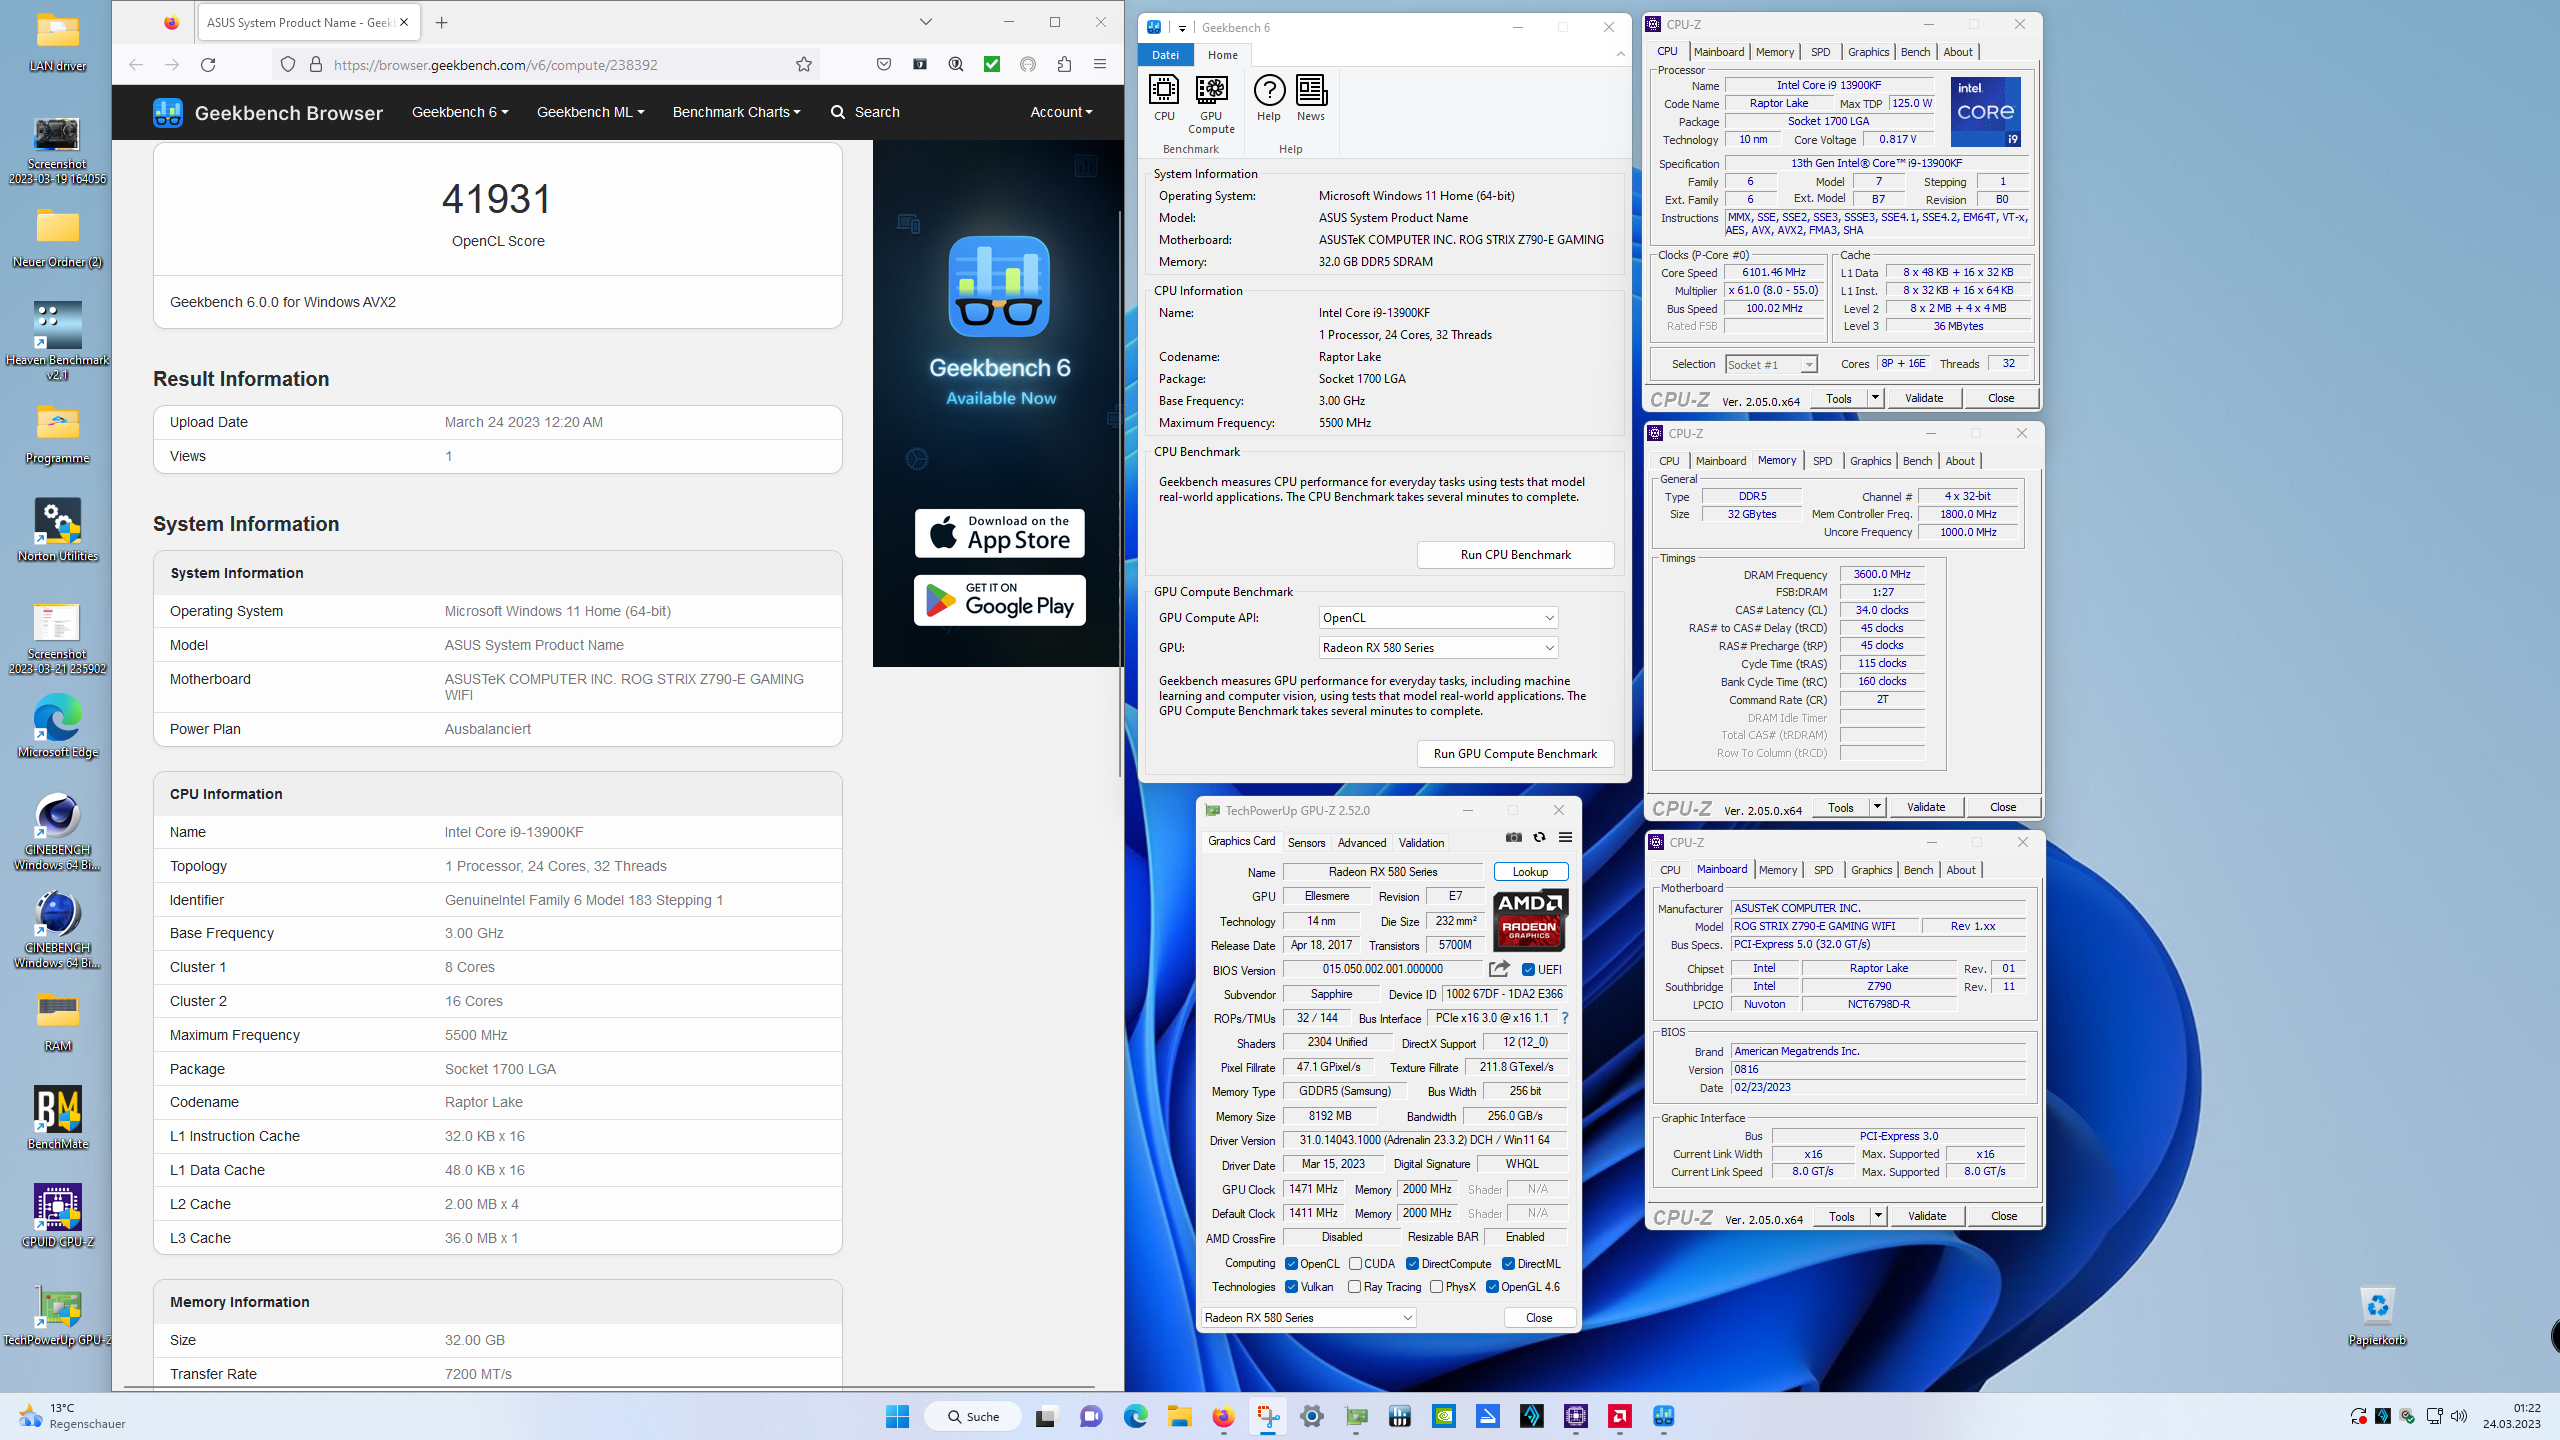Open SPD tab in top CPU-Z window

tap(1820, 52)
